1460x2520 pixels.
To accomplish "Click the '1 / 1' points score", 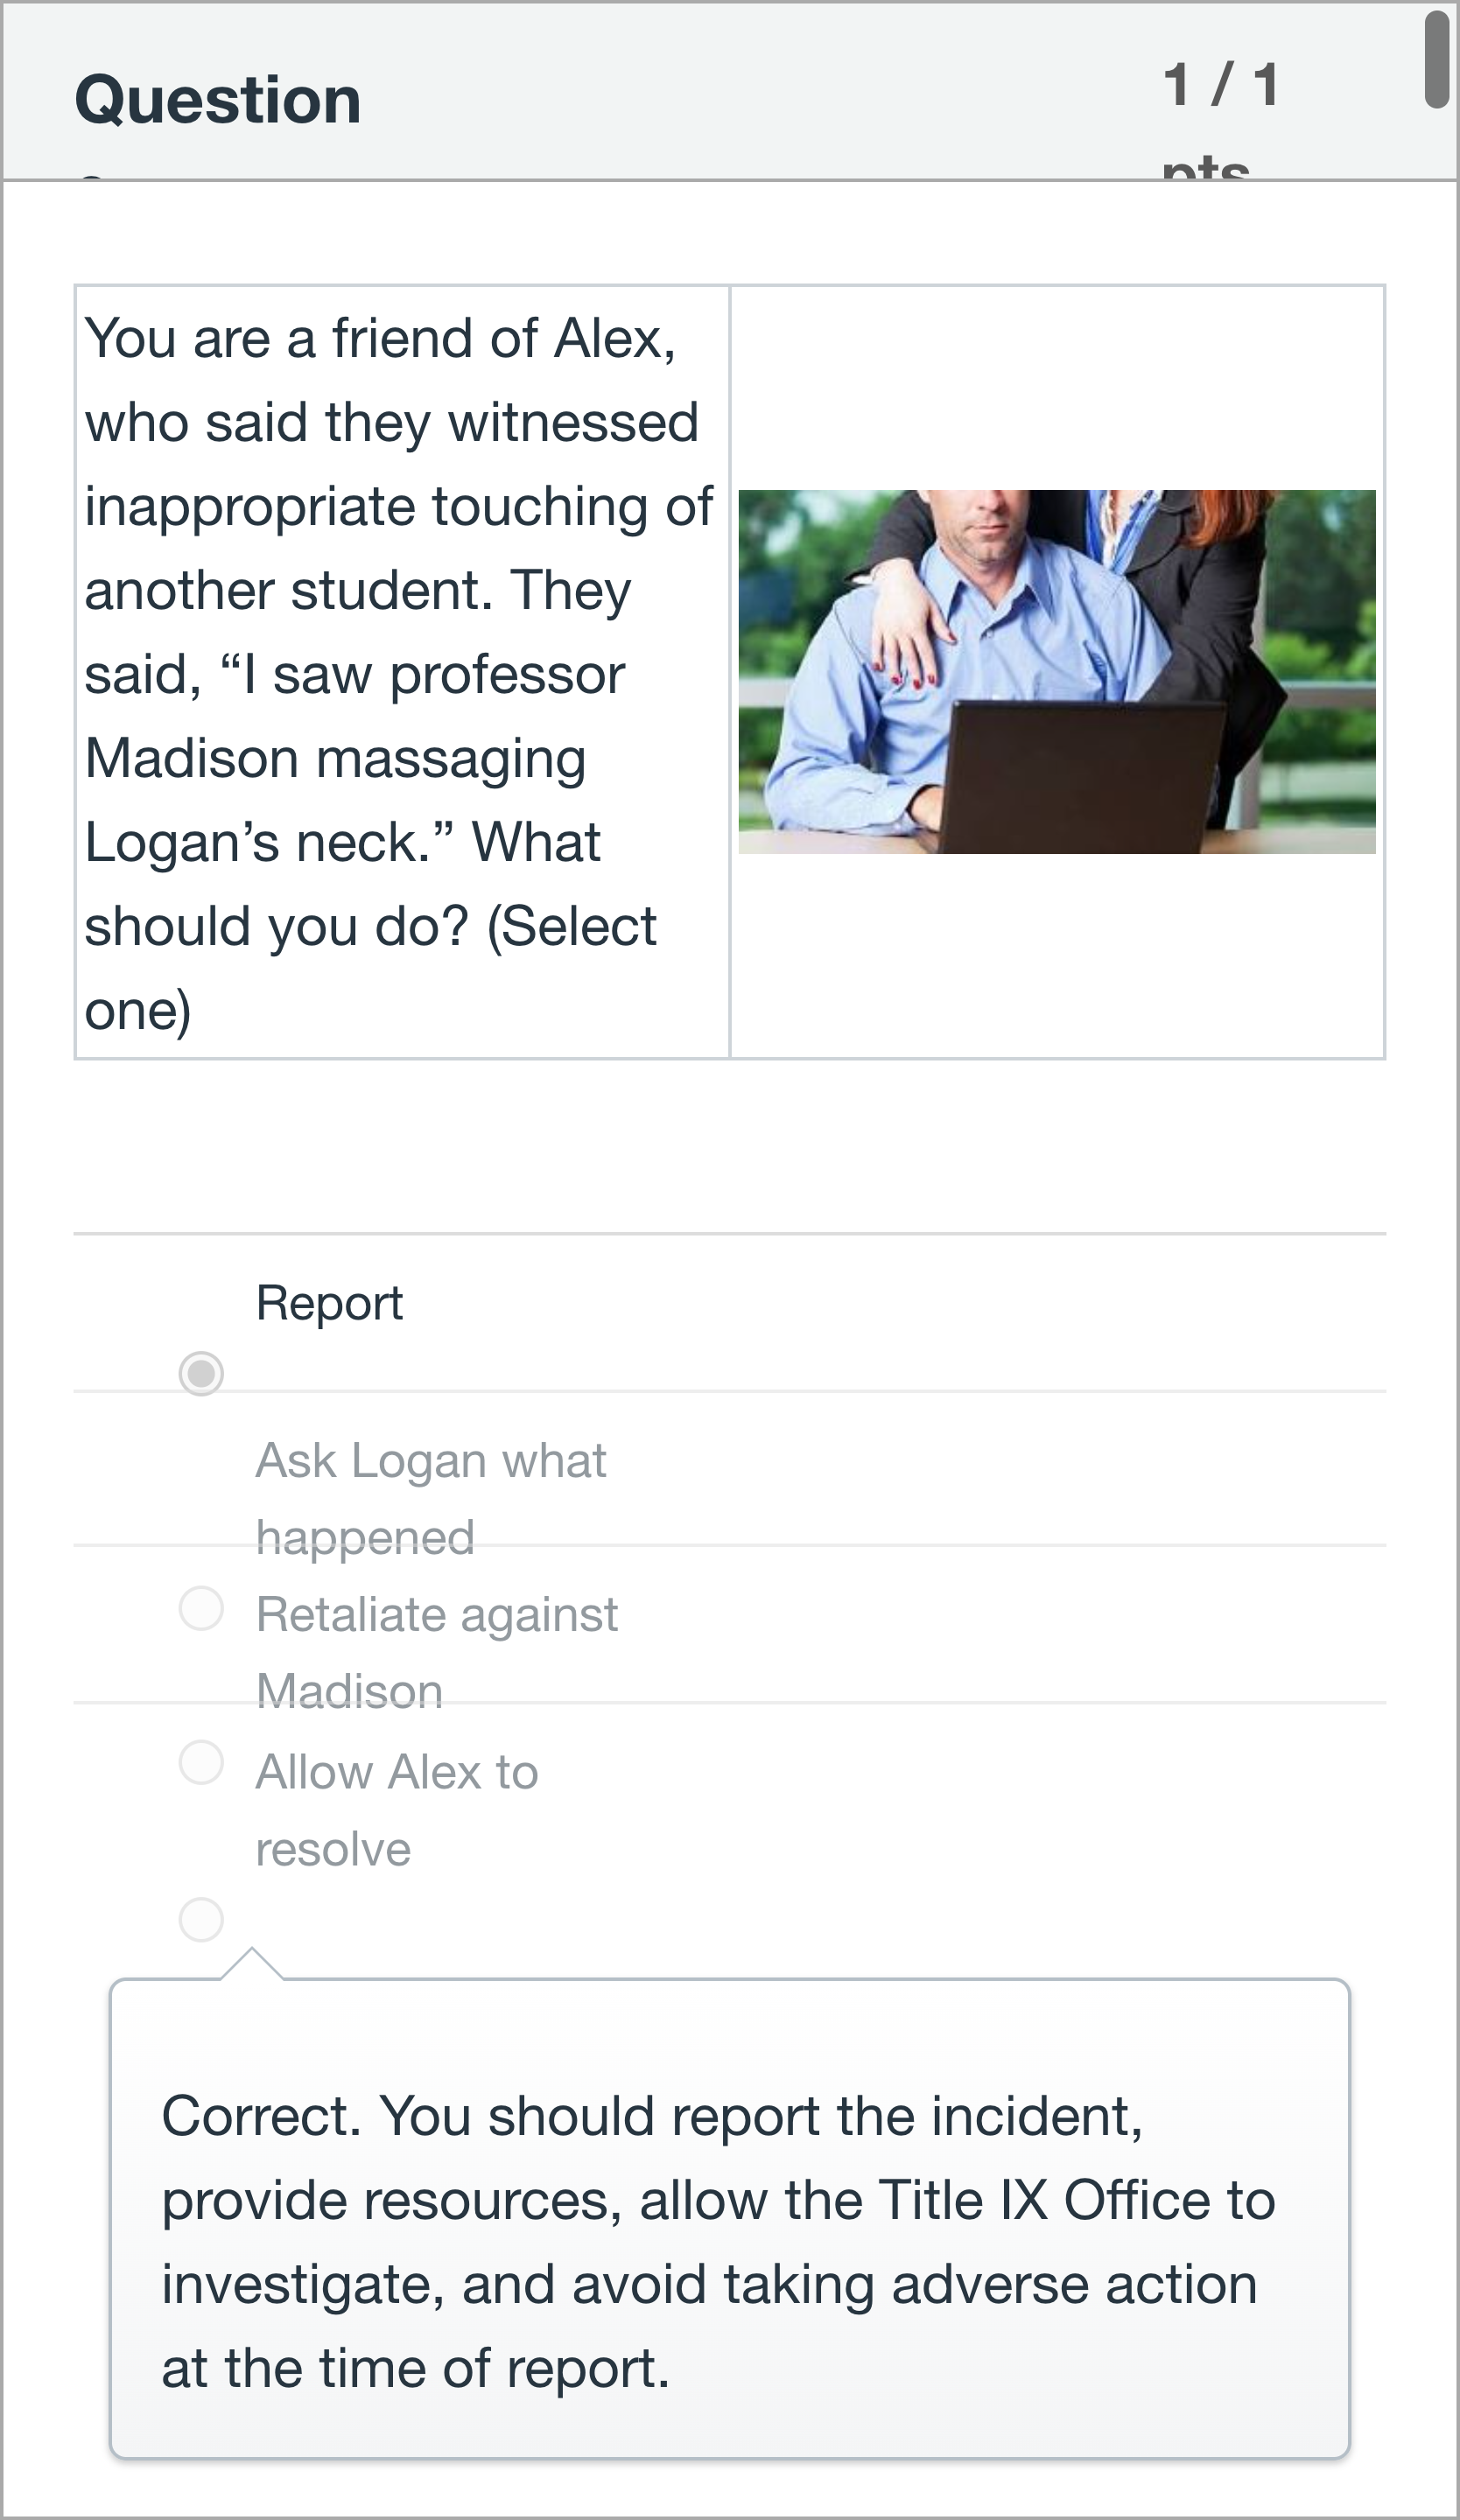I will (1221, 84).
